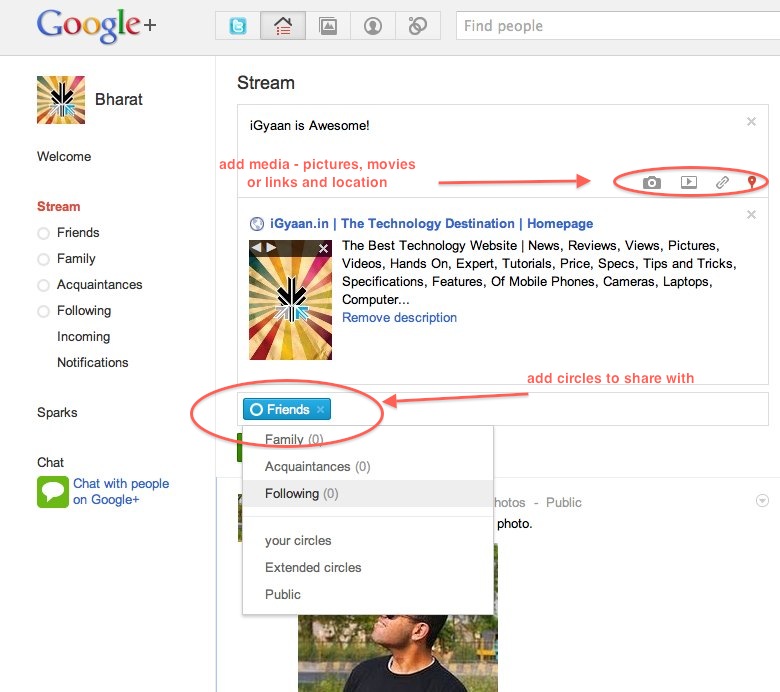The height and width of the screenshot is (692, 780).
Task: Open the Profile icon in top toolbar
Action: pyautogui.click(x=373, y=27)
